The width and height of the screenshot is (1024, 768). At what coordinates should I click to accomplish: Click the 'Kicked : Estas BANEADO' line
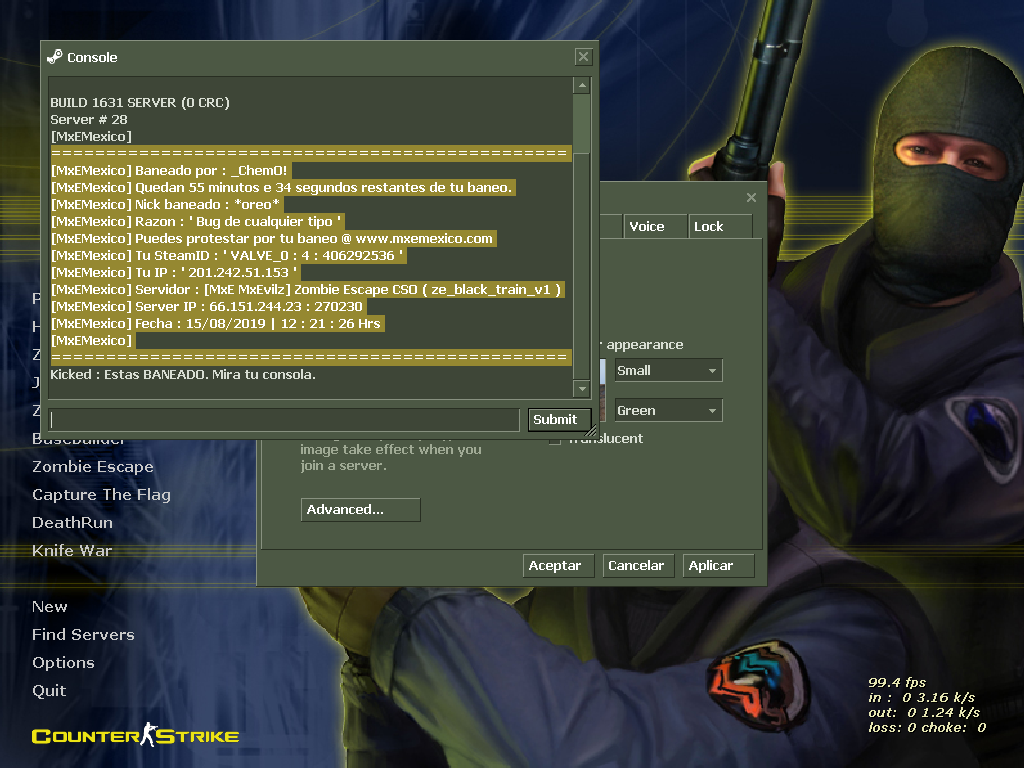[x=183, y=374]
